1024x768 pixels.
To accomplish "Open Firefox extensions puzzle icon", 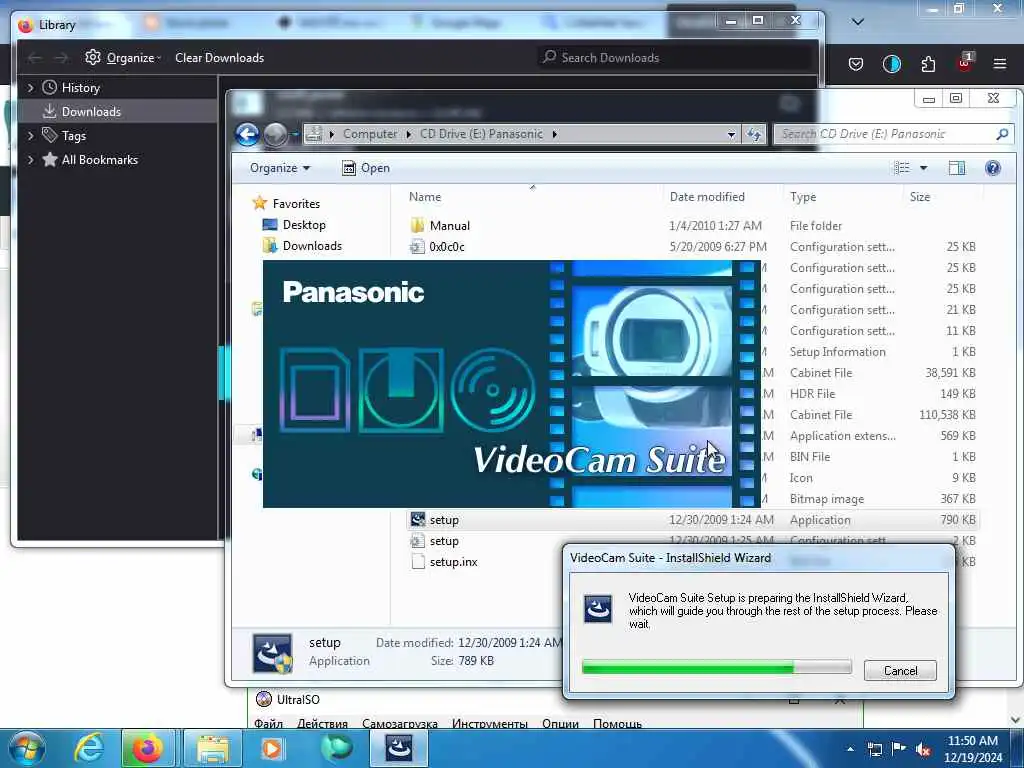I will 928,64.
